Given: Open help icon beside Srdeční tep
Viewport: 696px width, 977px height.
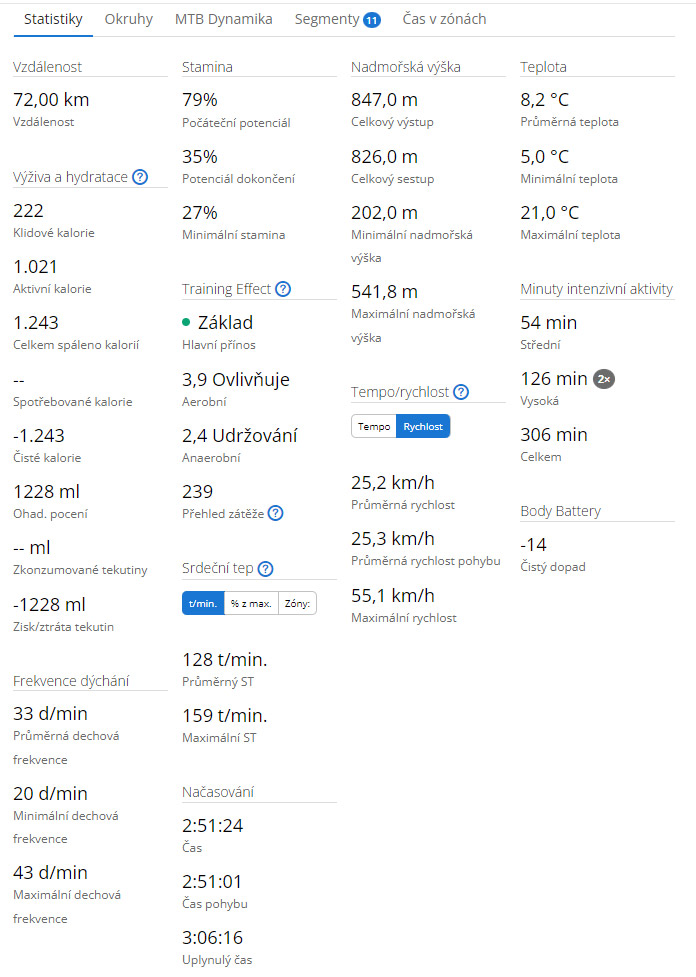Looking at the screenshot, I should point(265,568).
